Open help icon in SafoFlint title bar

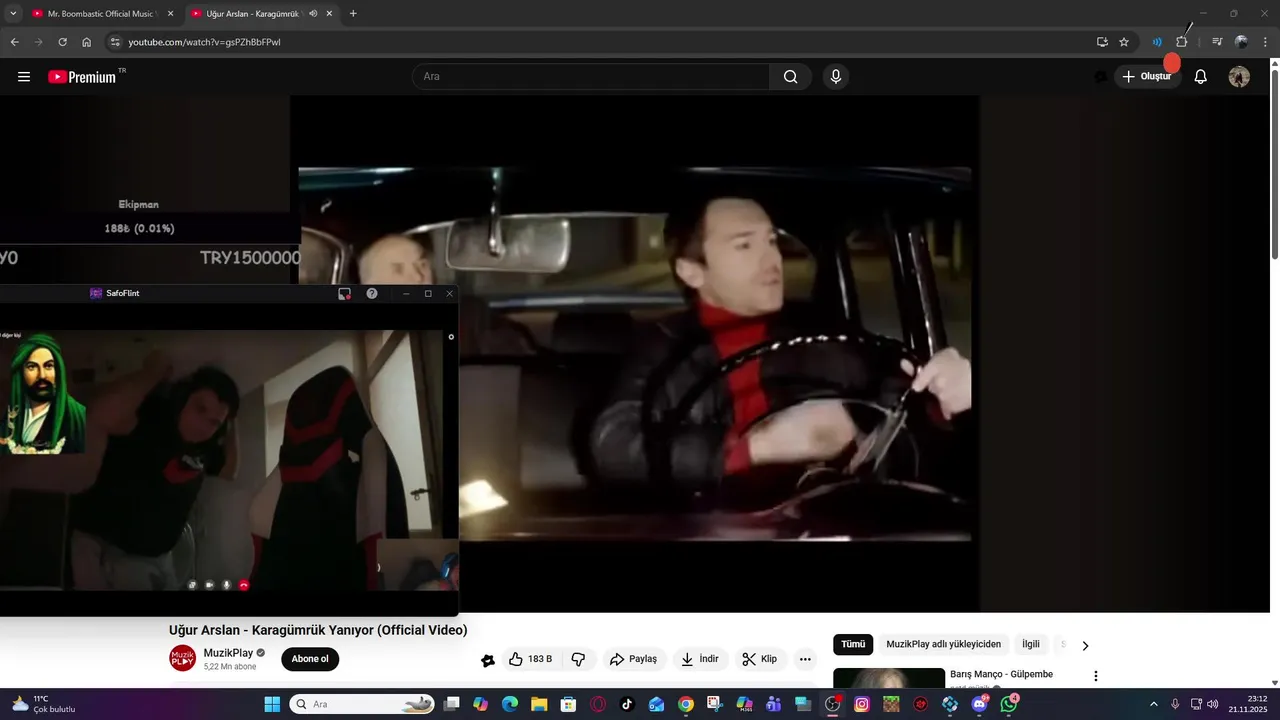point(372,293)
